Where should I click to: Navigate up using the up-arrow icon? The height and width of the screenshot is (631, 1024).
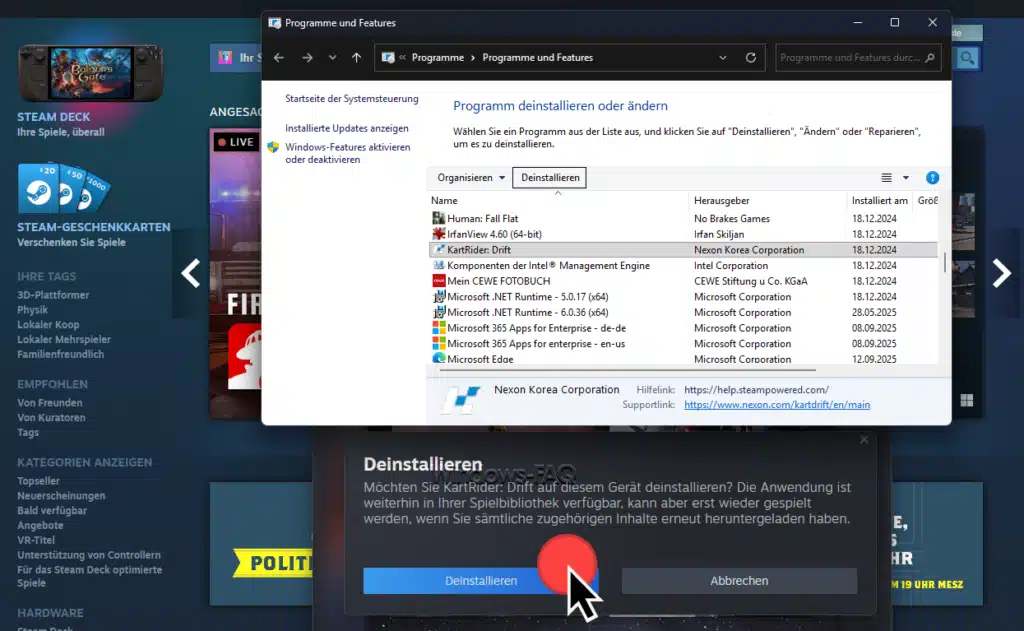pyautogui.click(x=356, y=57)
